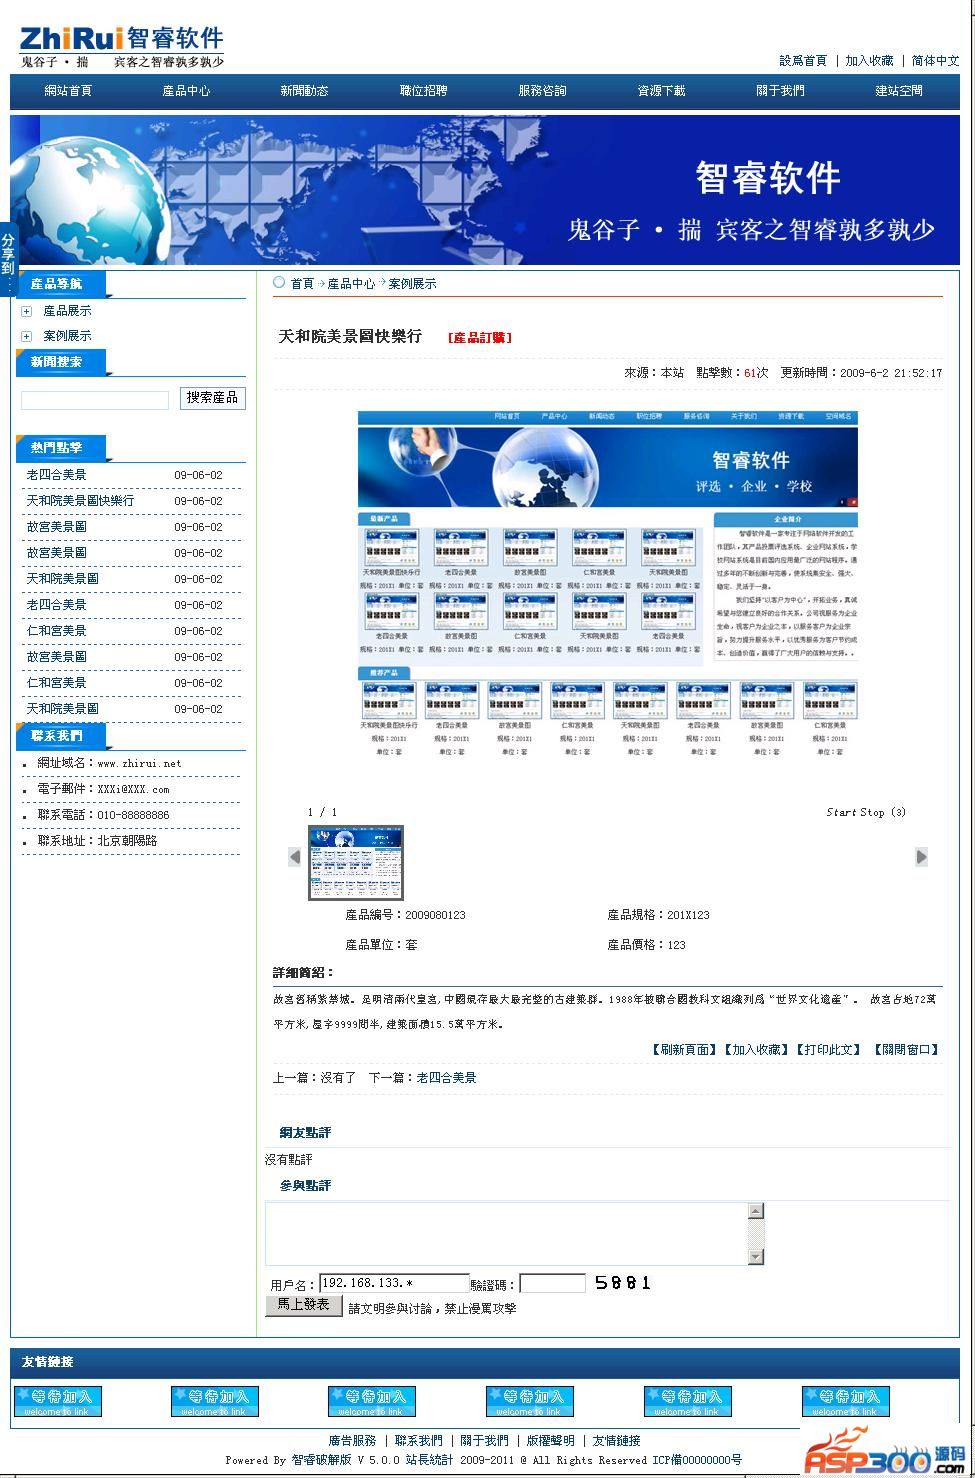Open 關于我們 in the main navigation
The height and width of the screenshot is (1478, 975).
[x=780, y=91]
